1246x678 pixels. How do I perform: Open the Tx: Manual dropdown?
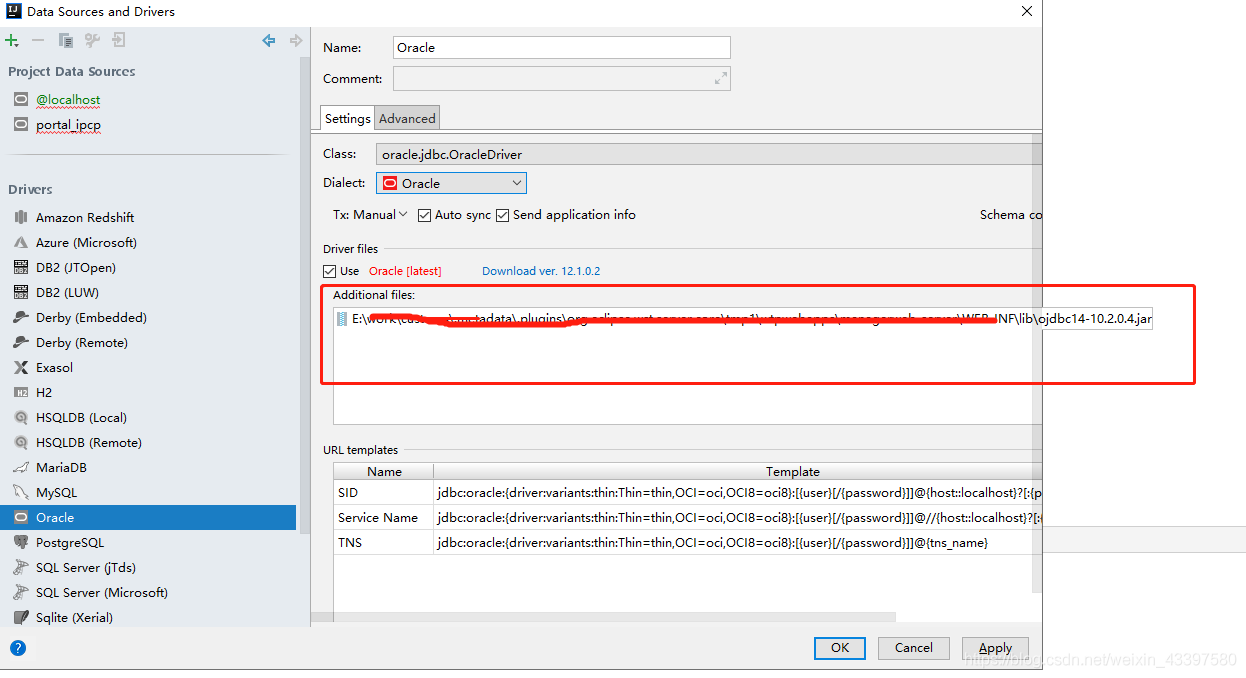point(370,215)
